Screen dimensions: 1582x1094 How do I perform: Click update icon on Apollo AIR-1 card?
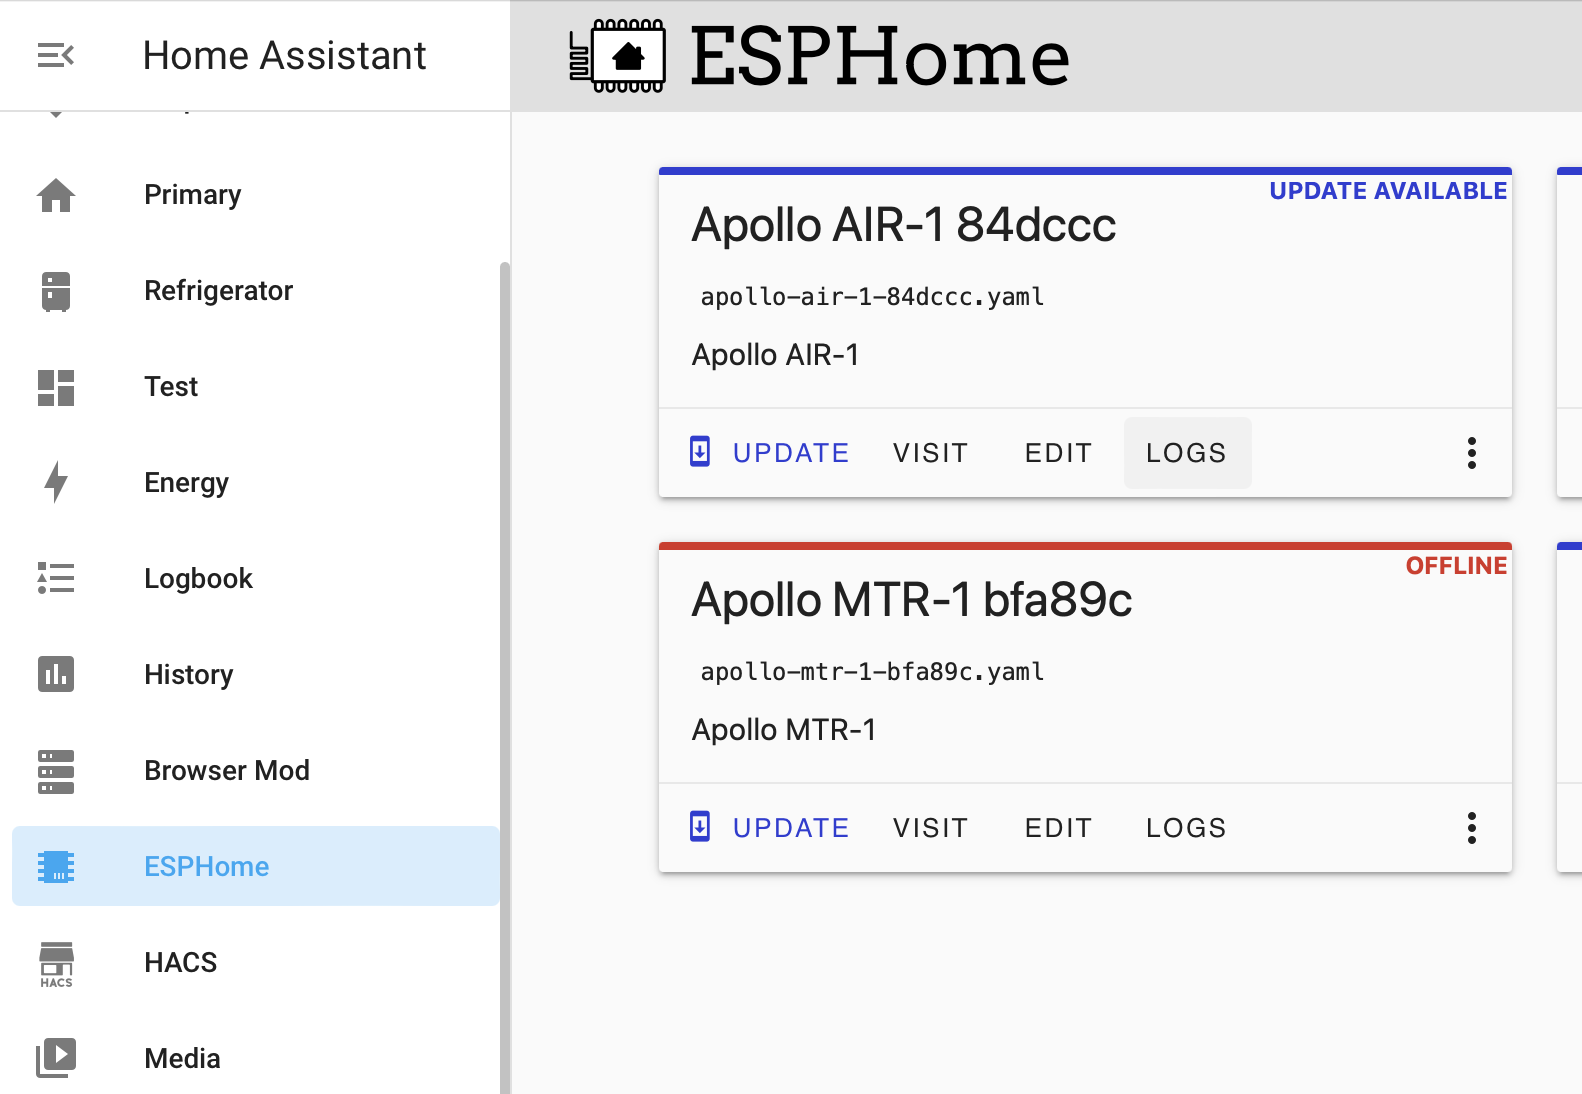[700, 452]
